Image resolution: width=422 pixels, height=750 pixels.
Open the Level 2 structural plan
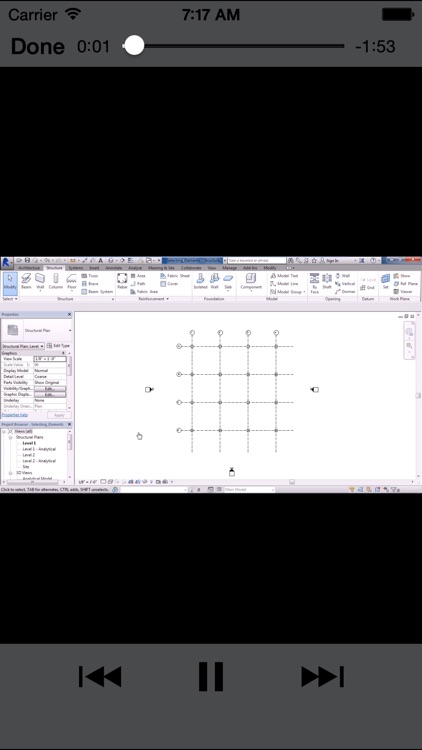click(29, 455)
